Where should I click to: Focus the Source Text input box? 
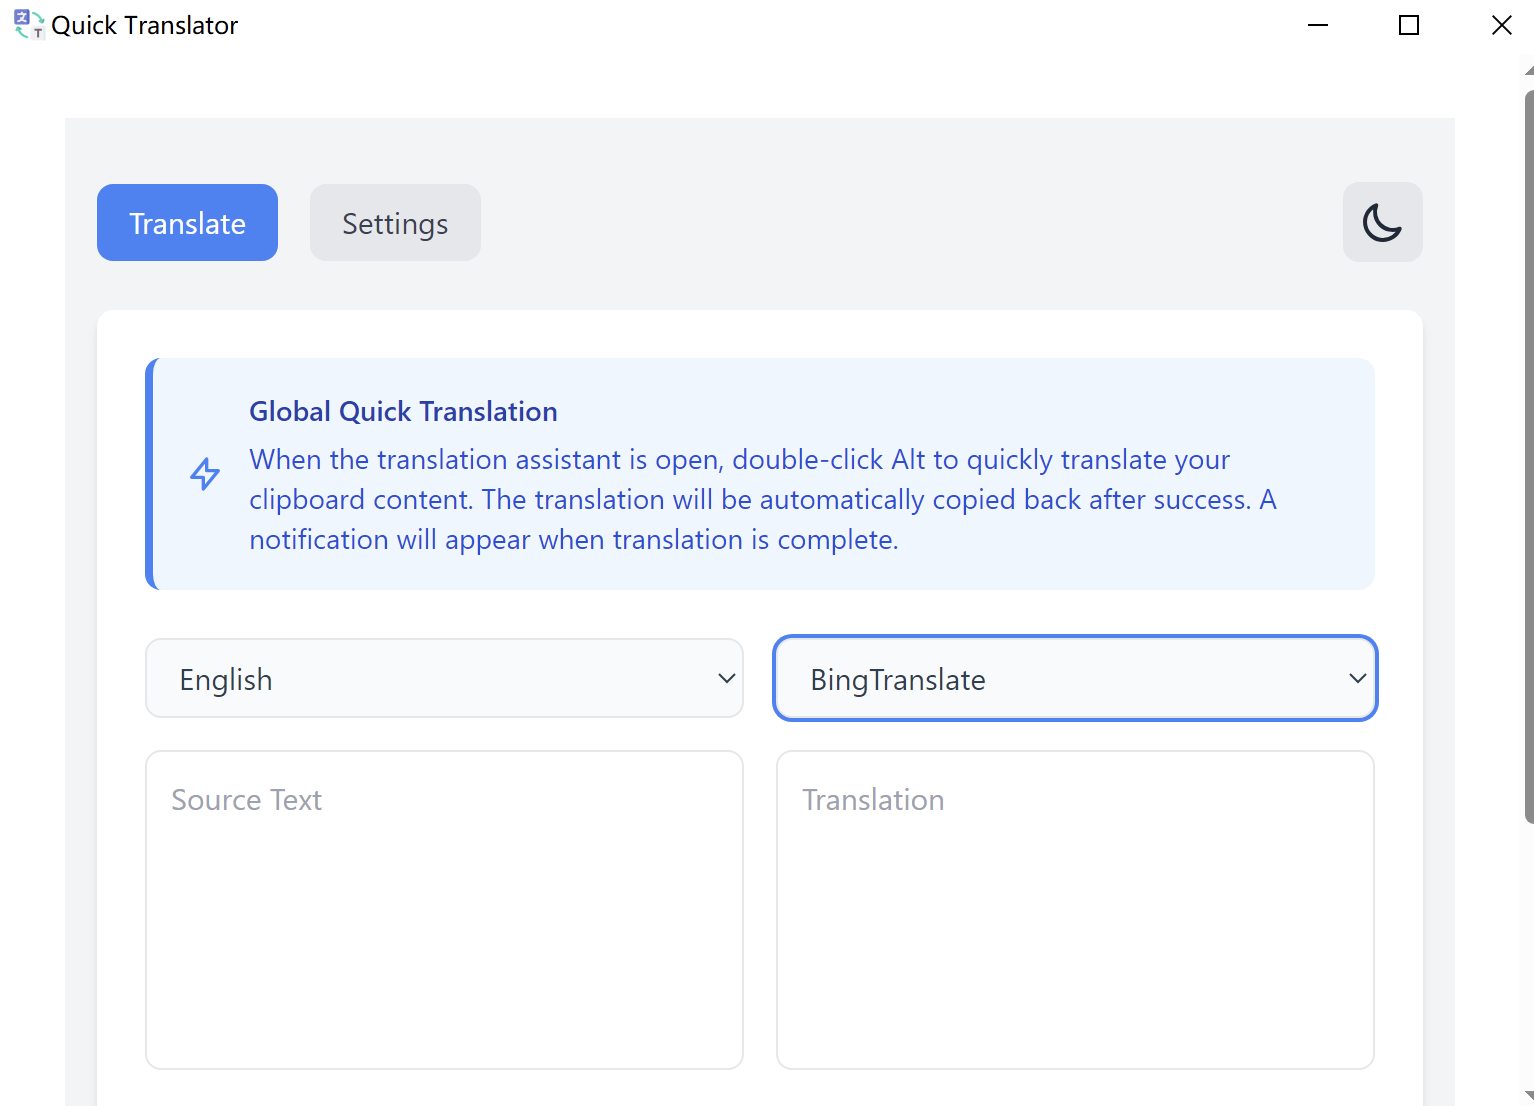pos(444,910)
